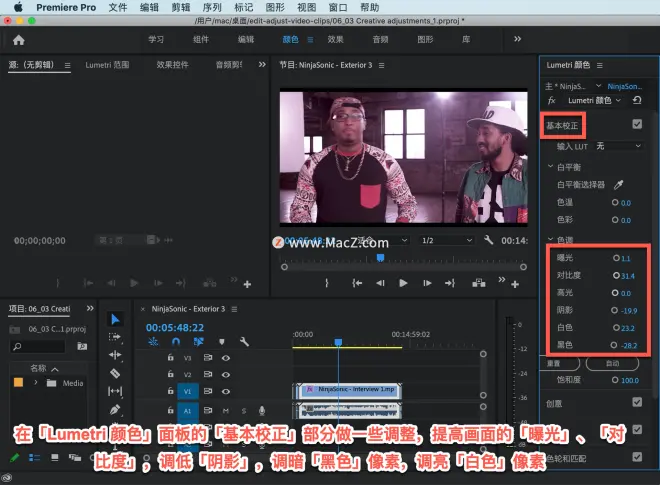Click the 创意 section header
The height and width of the screenshot is (485, 660).
pyautogui.click(x=554, y=404)
